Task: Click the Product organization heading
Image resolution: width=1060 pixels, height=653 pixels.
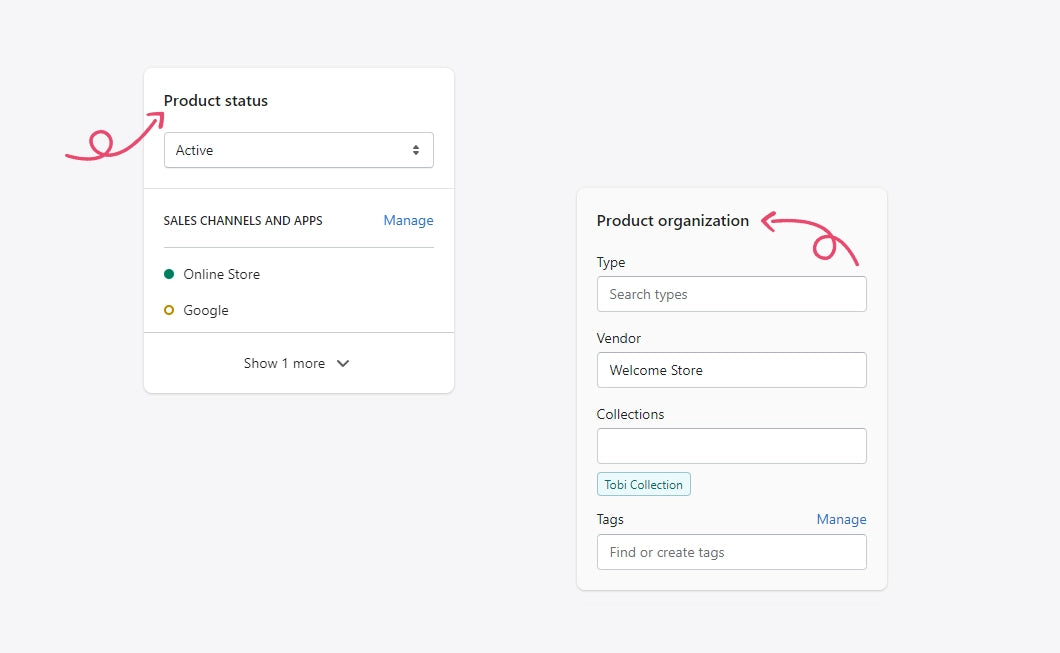Action: (673, 221)
